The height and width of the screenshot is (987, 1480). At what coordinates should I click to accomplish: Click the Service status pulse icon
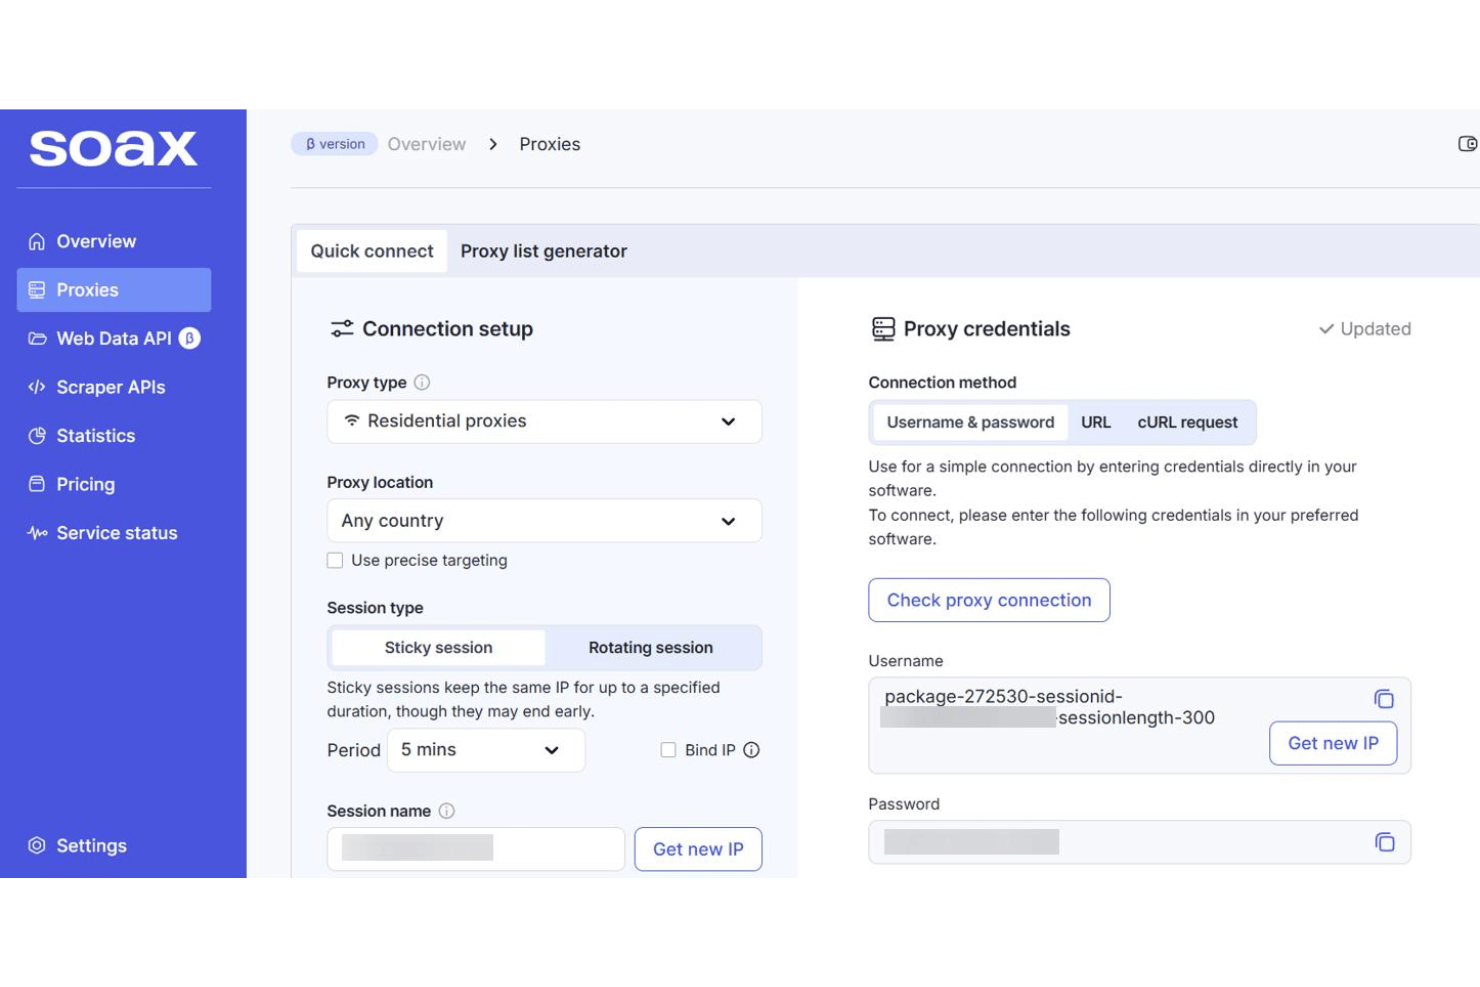click(x=37, y=533)
